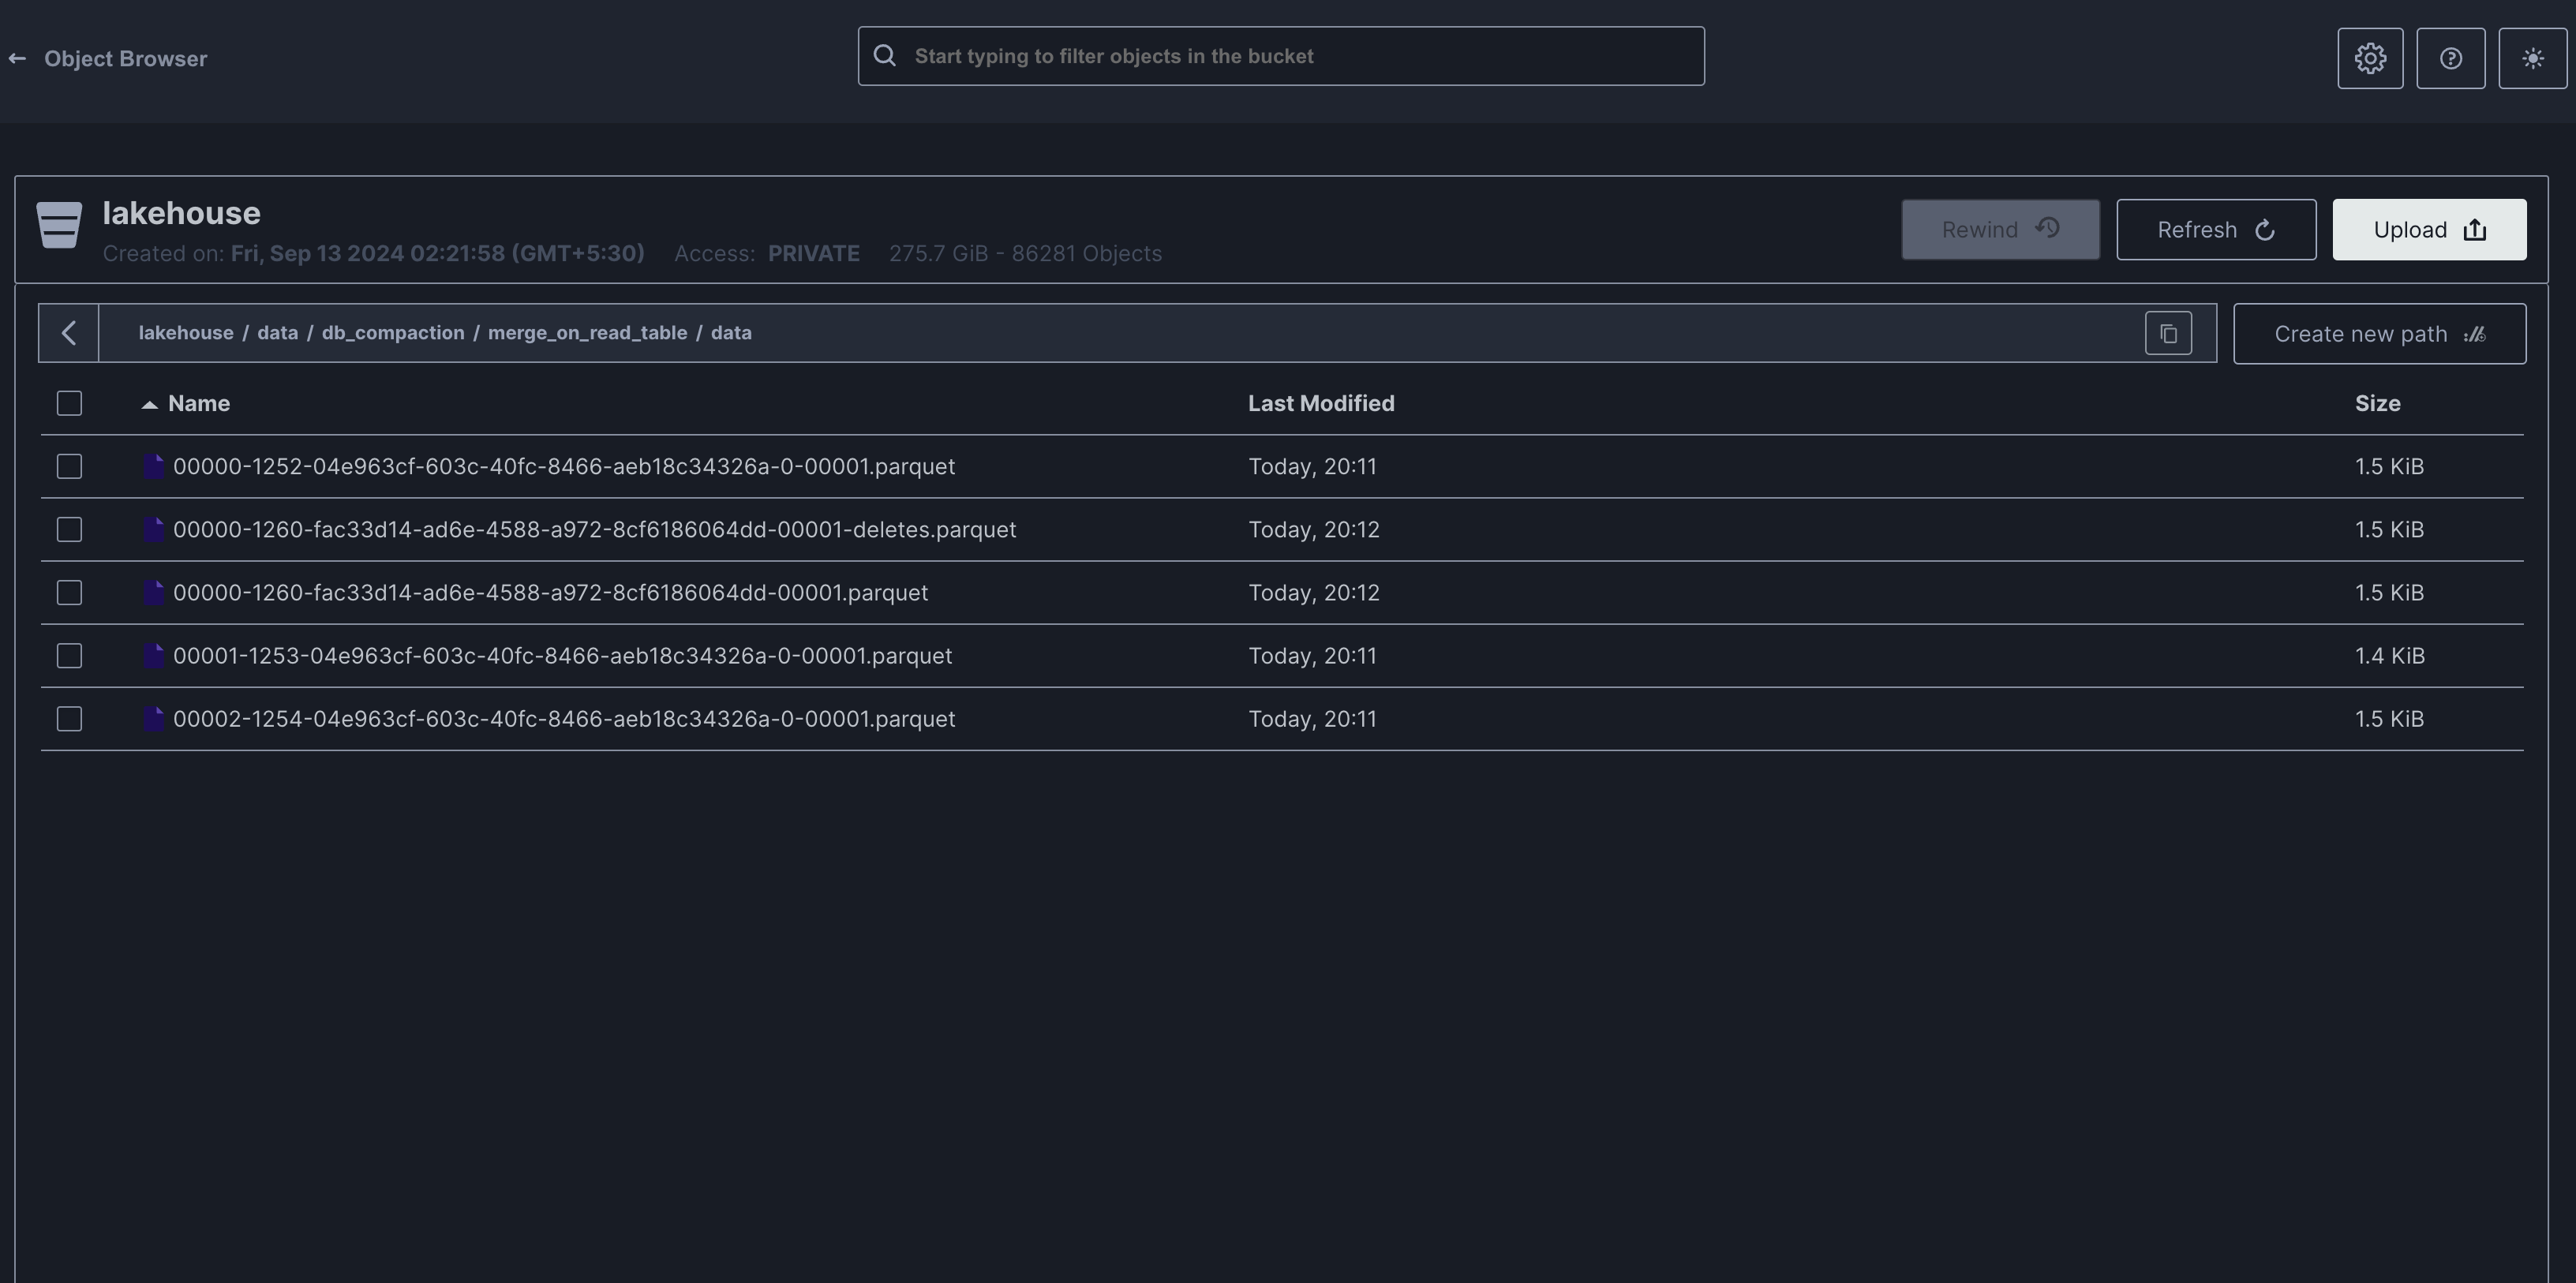The image size is (2576, 1283).
Task: Click file icon of 00000-1260 ...00001.parquet
Action: coord(153,592)
